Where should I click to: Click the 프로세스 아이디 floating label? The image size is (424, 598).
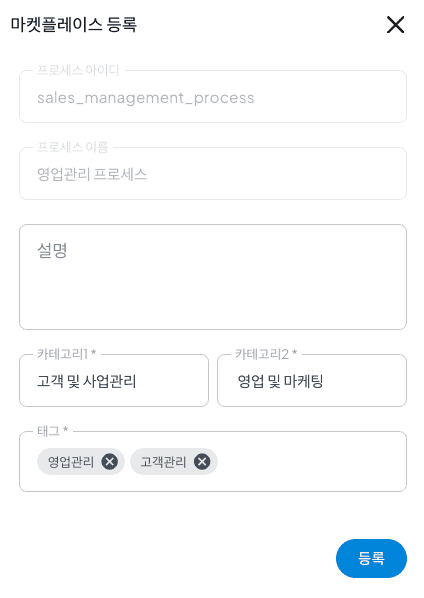(x=78, y=70)
